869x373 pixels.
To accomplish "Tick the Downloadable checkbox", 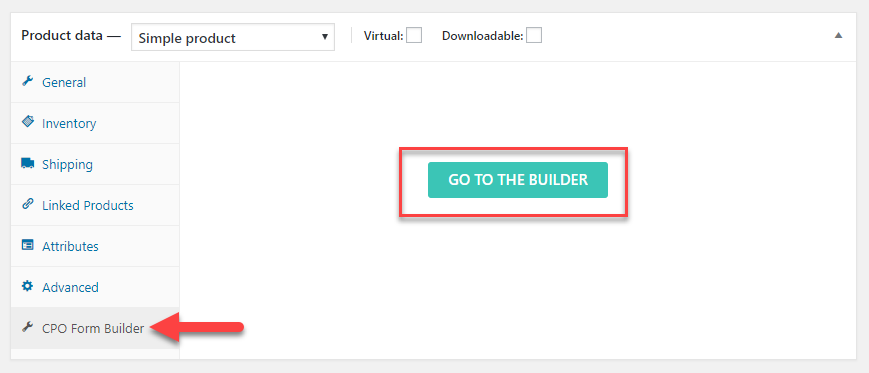I will point(534,36).
